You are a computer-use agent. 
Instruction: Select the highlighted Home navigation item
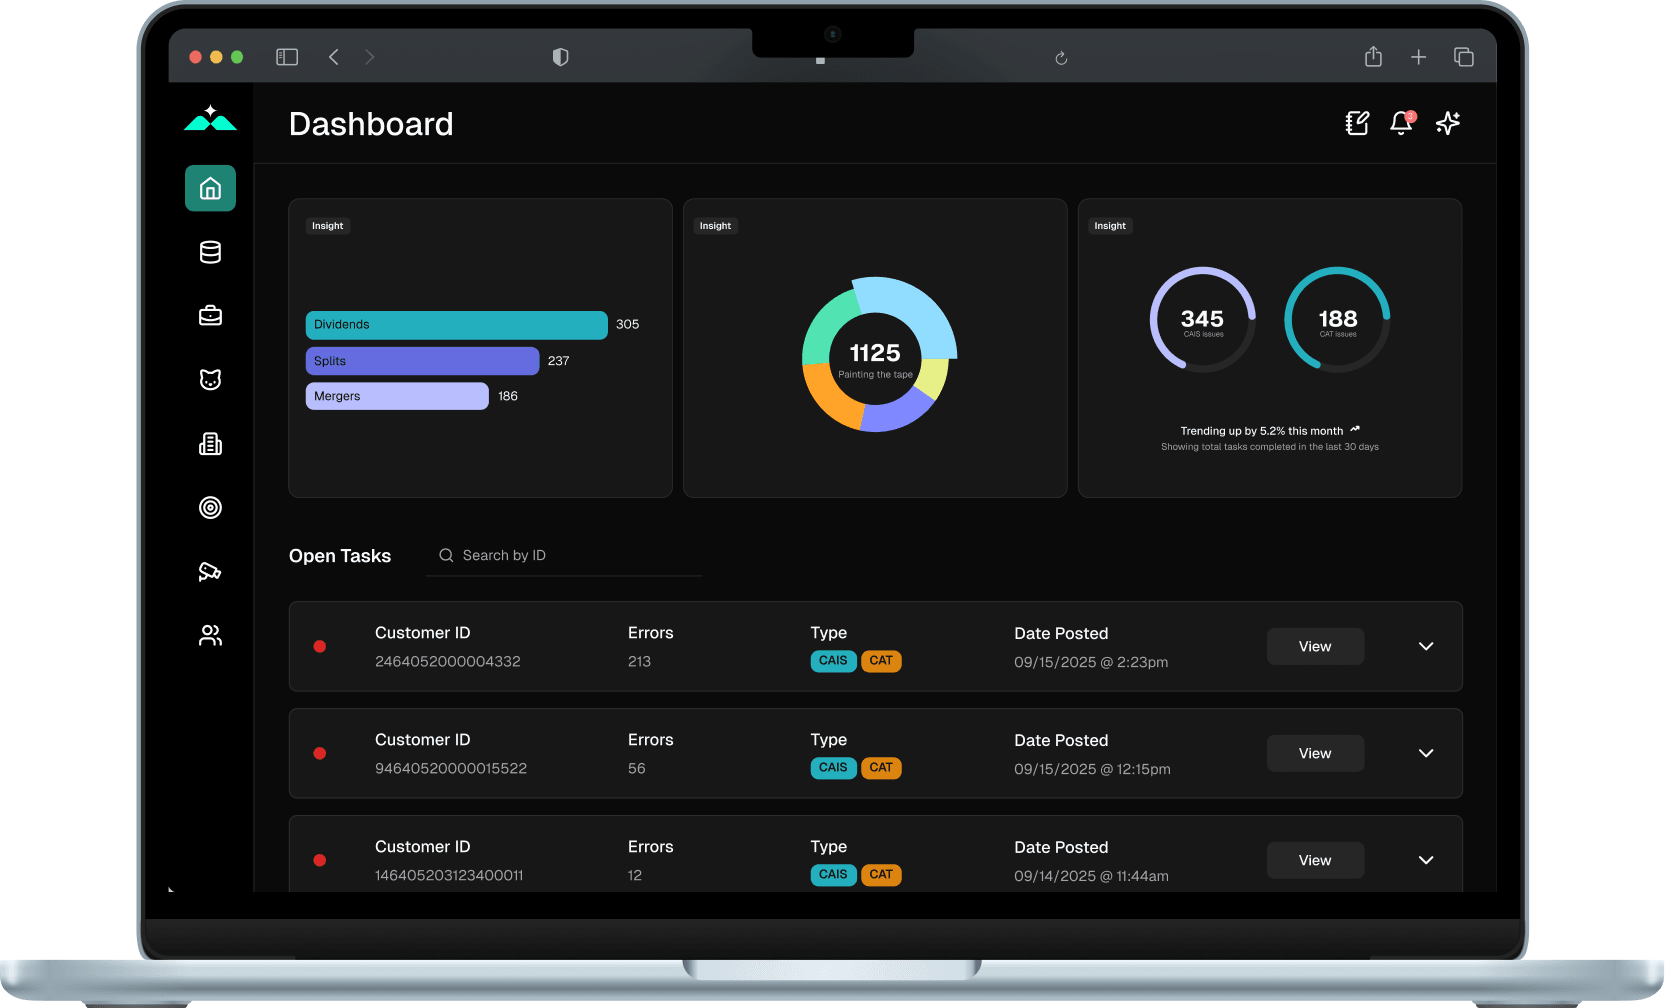pyautogui.click(x=210, y=188)
